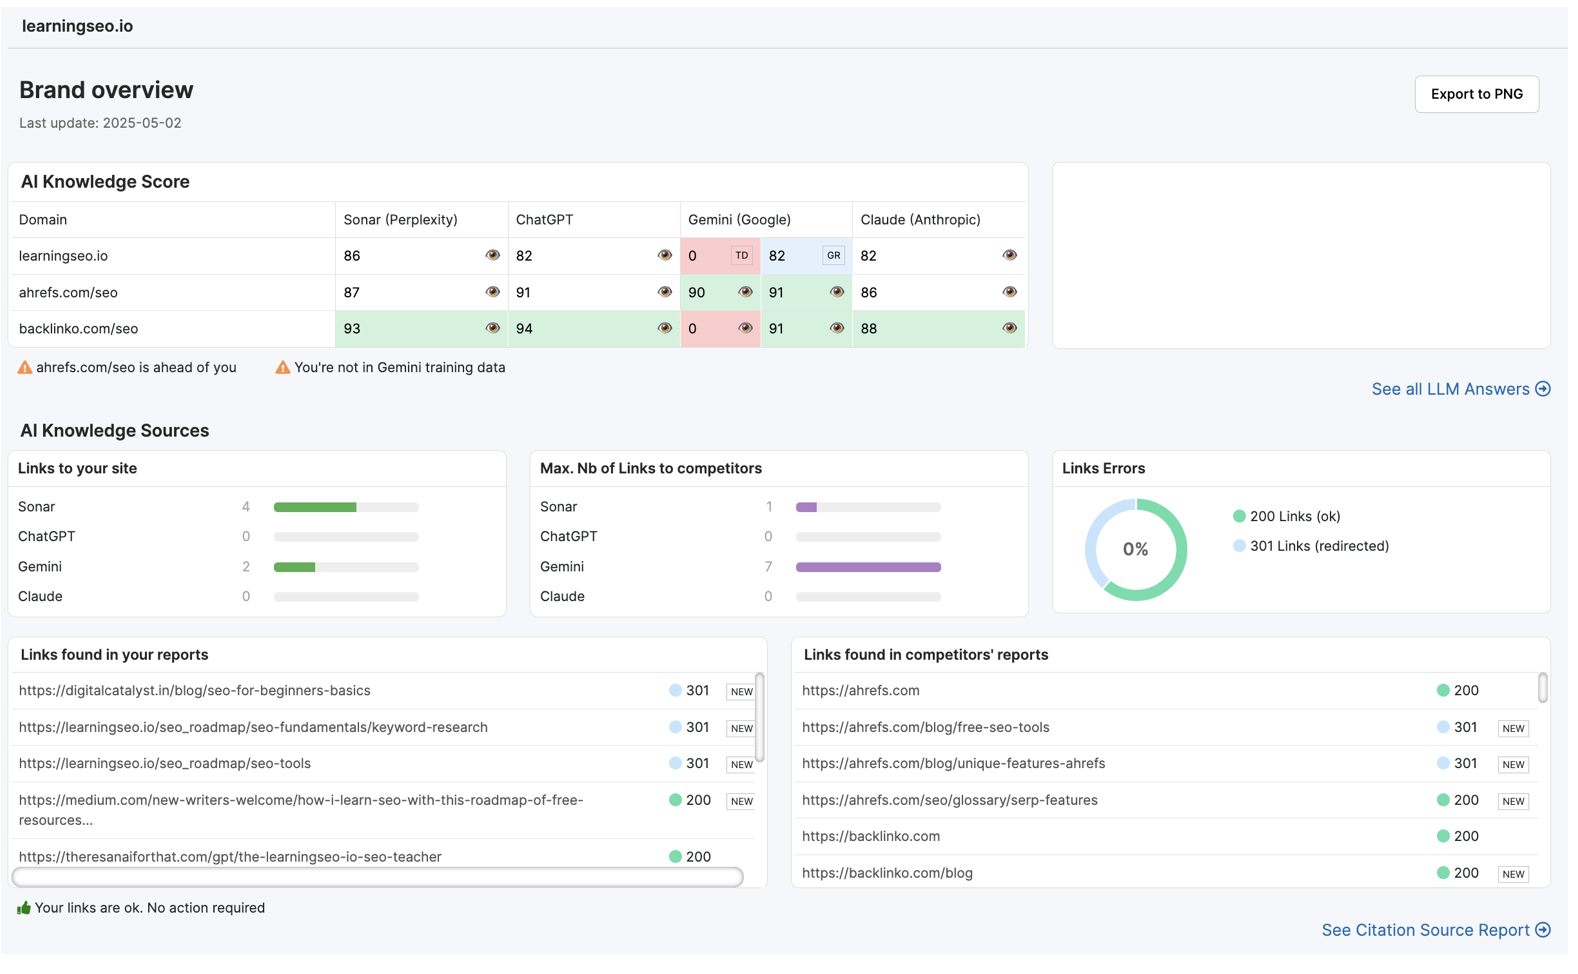Click Gemini purple bar in Links to competitors
The image size is (1578, 974).
tap(868, 567)
